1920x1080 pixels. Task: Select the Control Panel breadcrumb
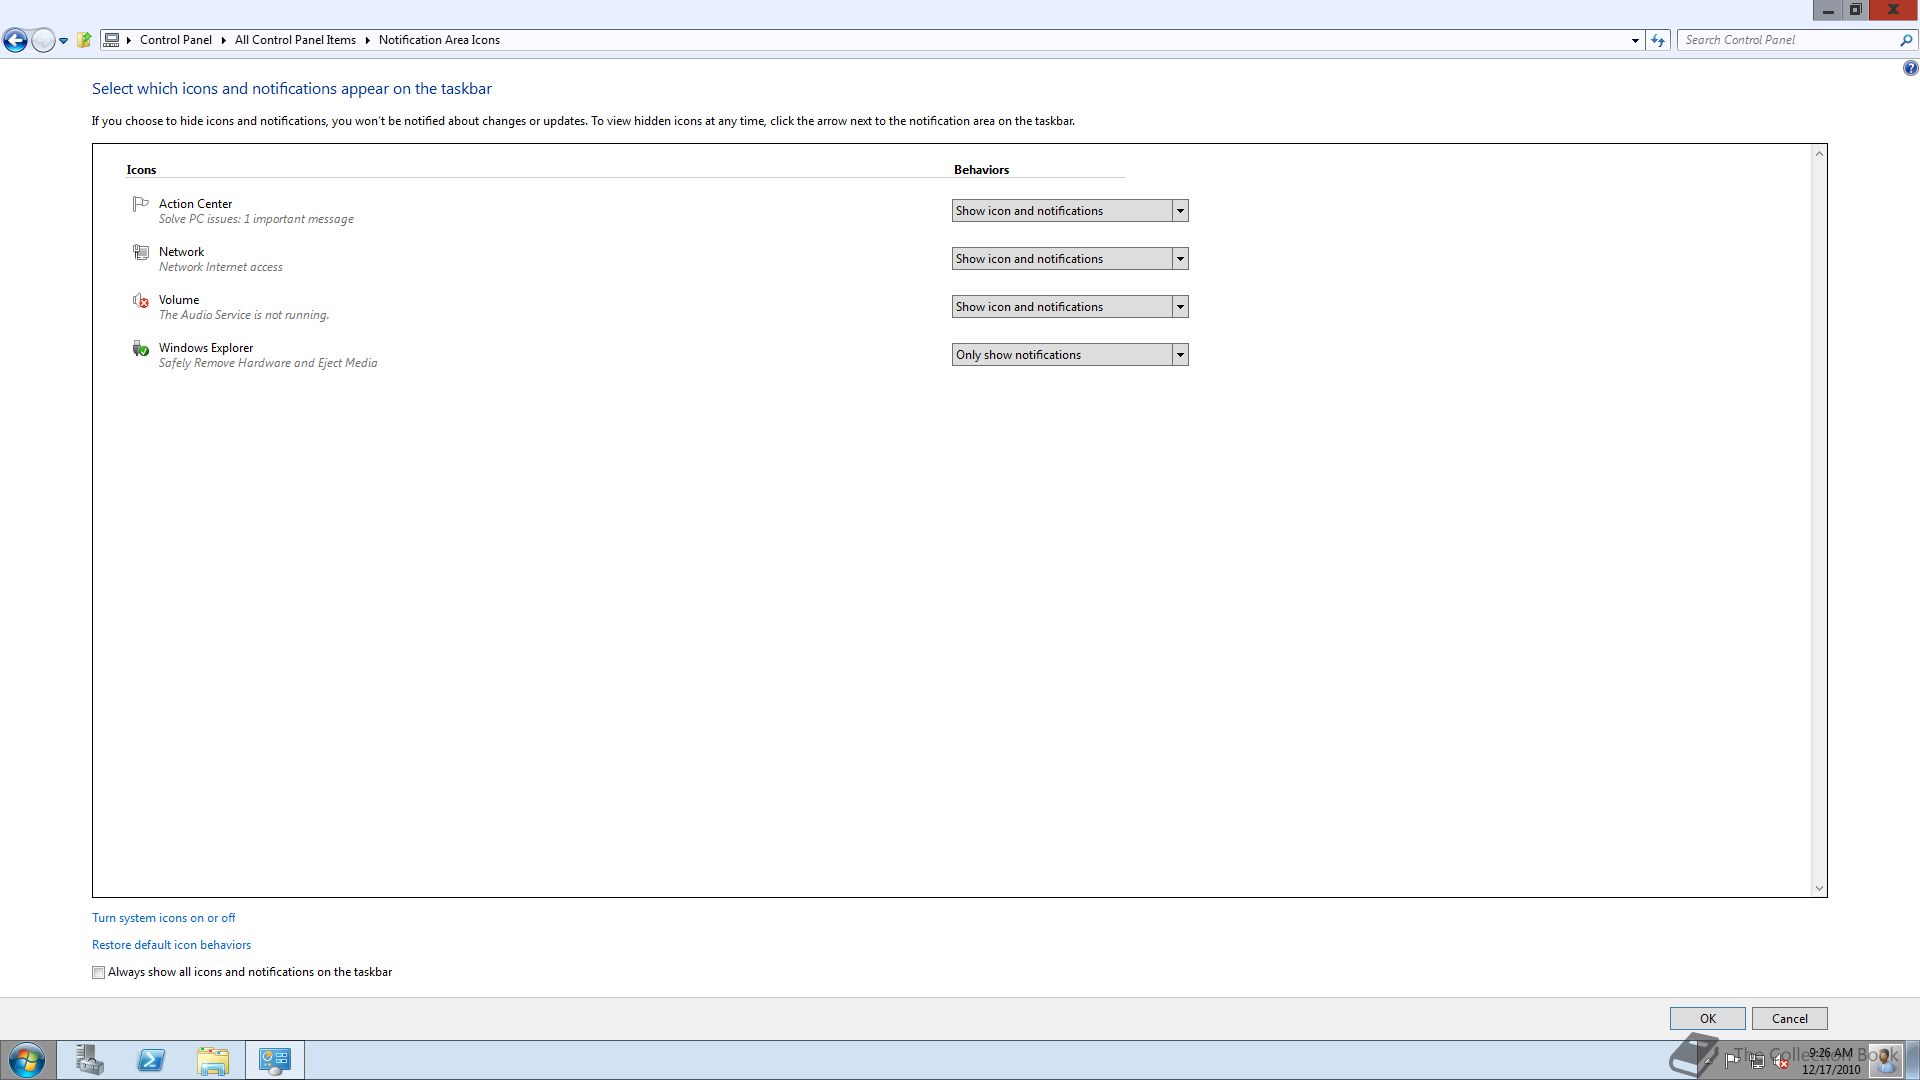click(x=176, y=40)
